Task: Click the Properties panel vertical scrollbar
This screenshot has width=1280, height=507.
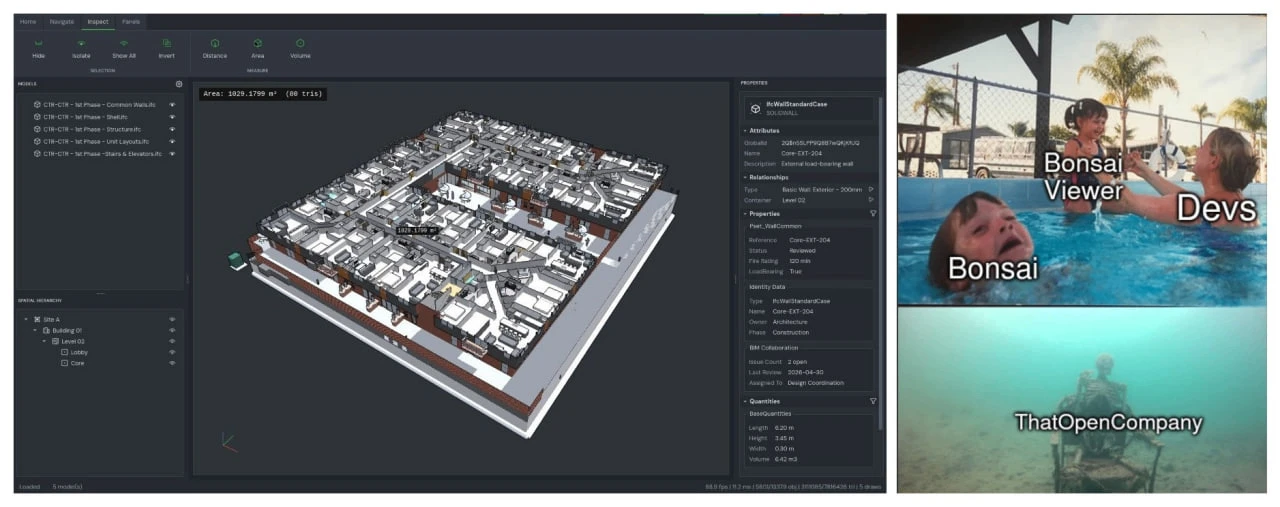Action: tap(880, 262)
